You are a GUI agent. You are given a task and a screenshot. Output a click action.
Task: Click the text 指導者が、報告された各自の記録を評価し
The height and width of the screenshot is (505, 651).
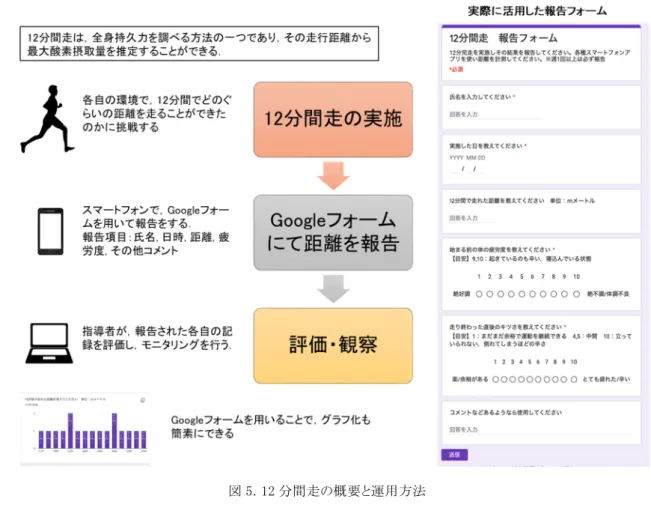point(157,338)
